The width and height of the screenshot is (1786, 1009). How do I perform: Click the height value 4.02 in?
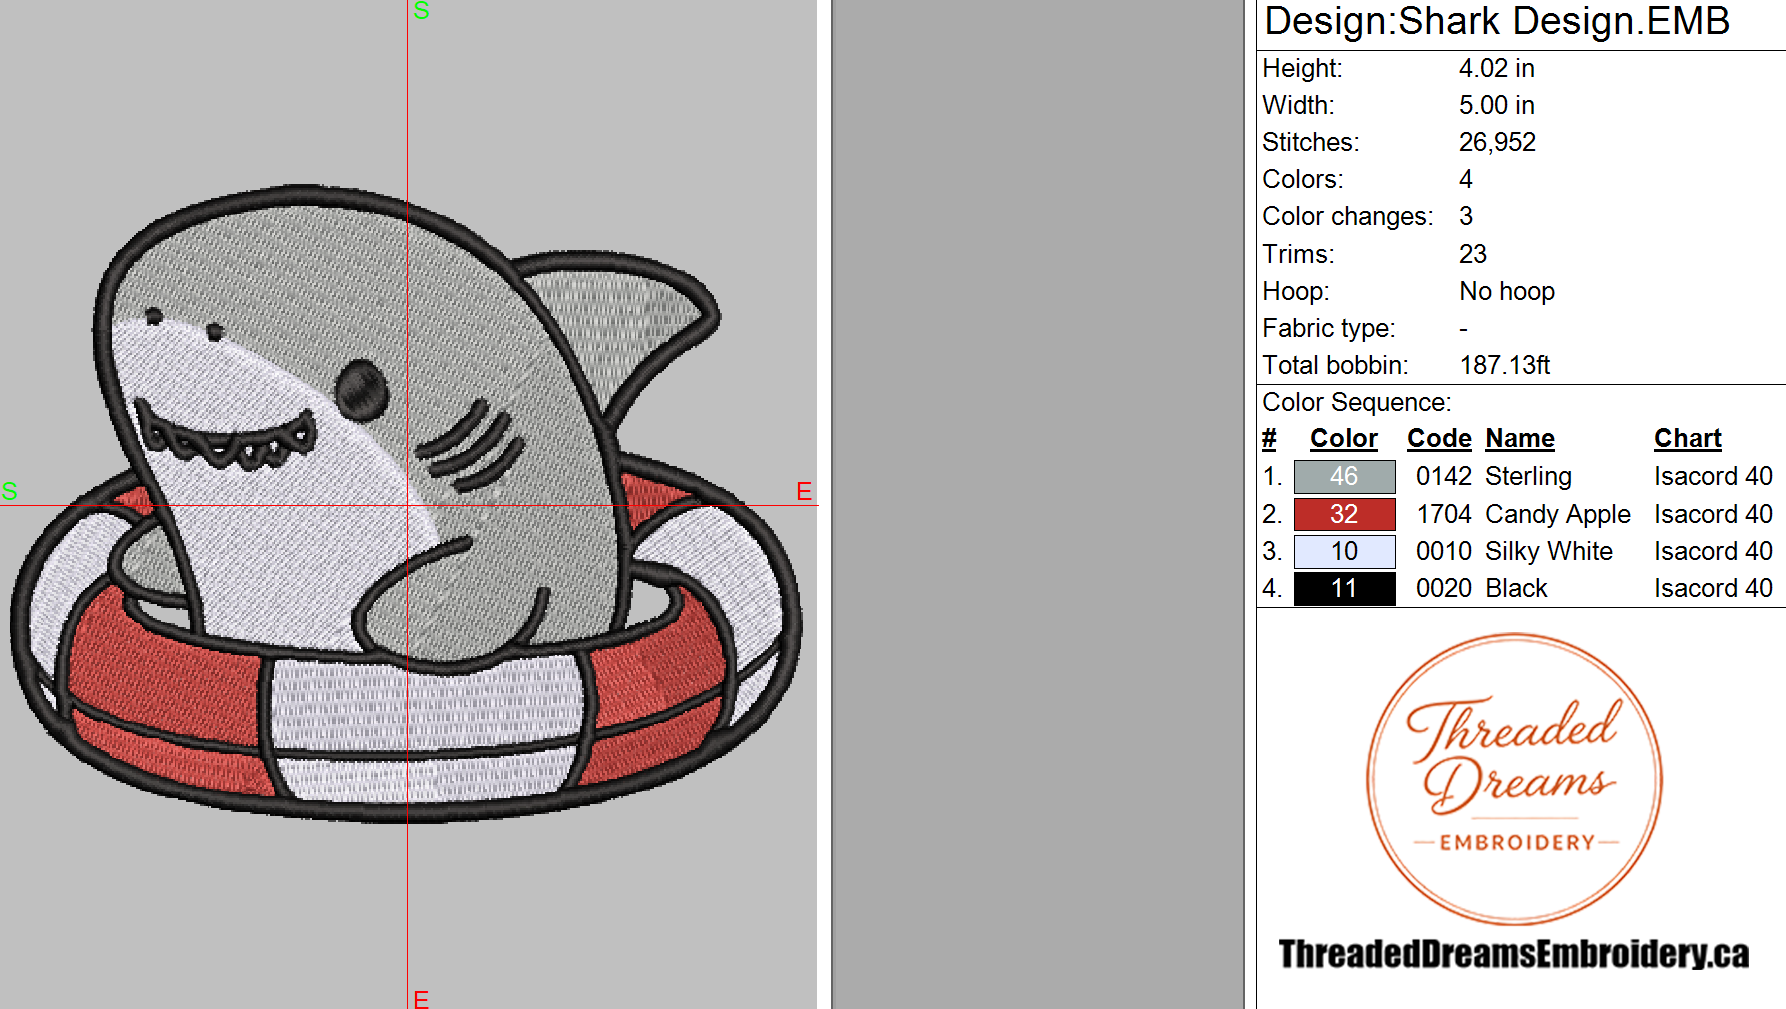coord(1496,68)
